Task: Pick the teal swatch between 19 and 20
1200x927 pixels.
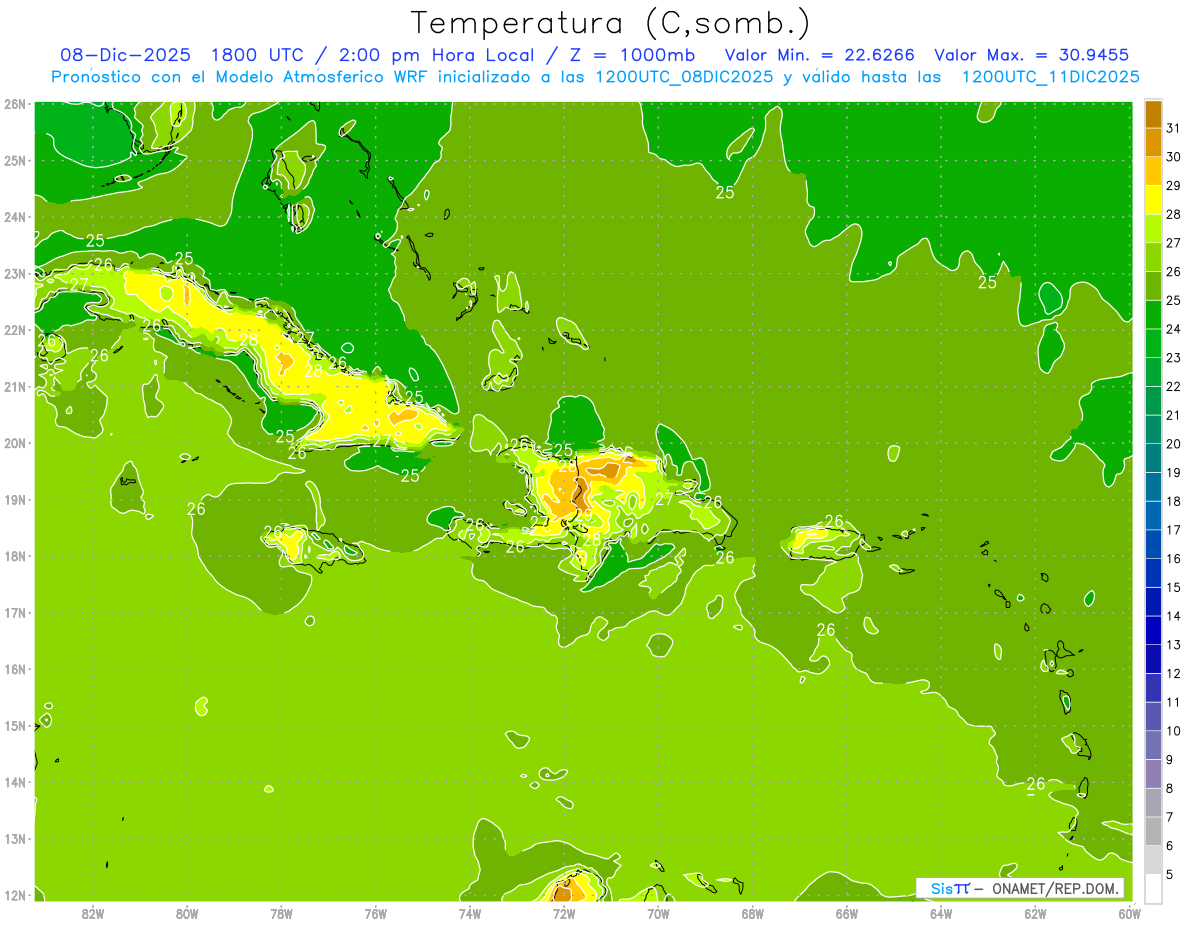Action: tap(1153, 458)
